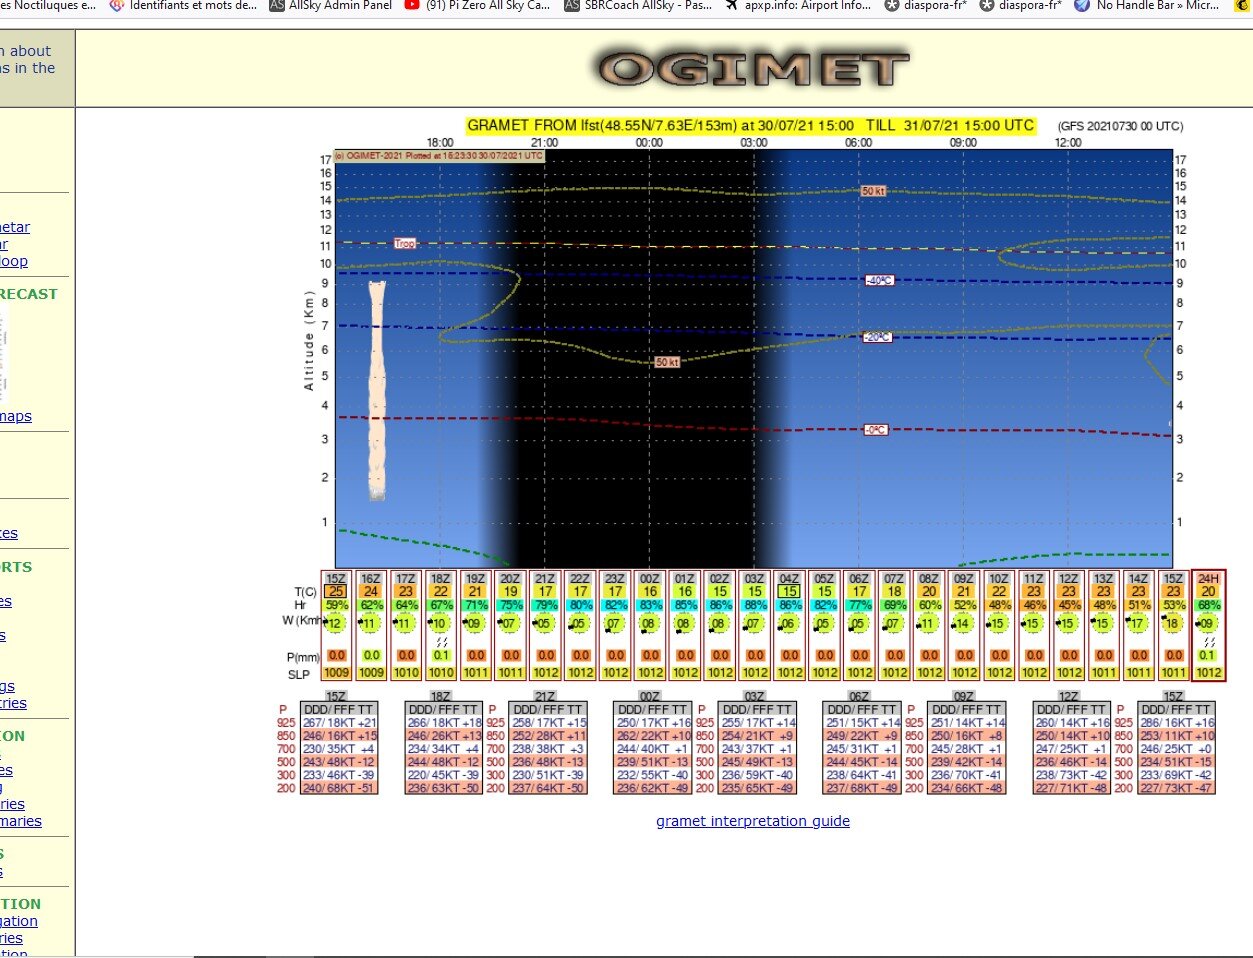Click the maps link in the left sidebar

[x=16, y=416]
